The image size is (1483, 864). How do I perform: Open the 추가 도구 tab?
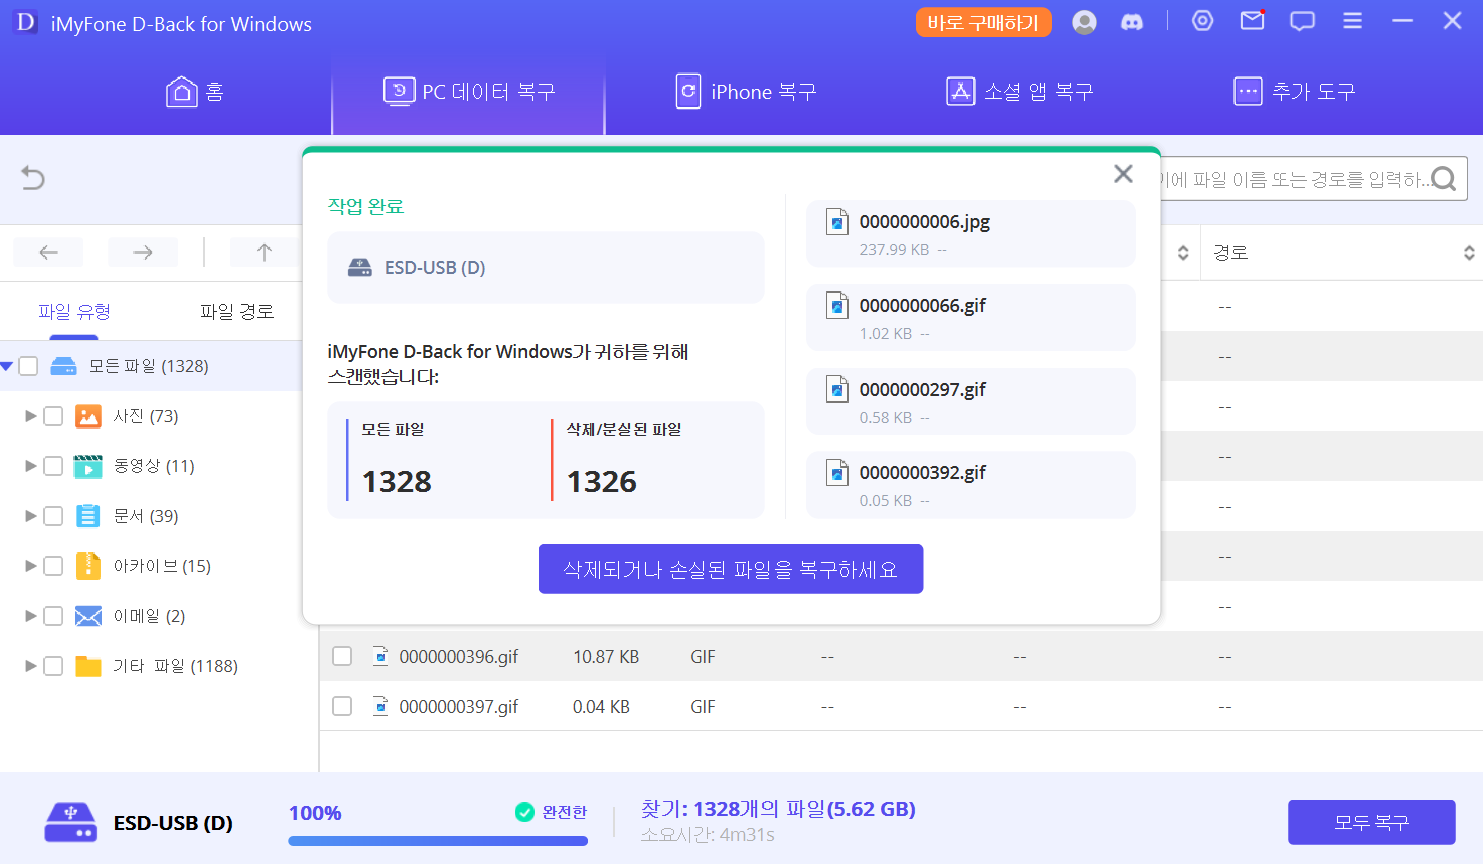(x=1294, y=92)
